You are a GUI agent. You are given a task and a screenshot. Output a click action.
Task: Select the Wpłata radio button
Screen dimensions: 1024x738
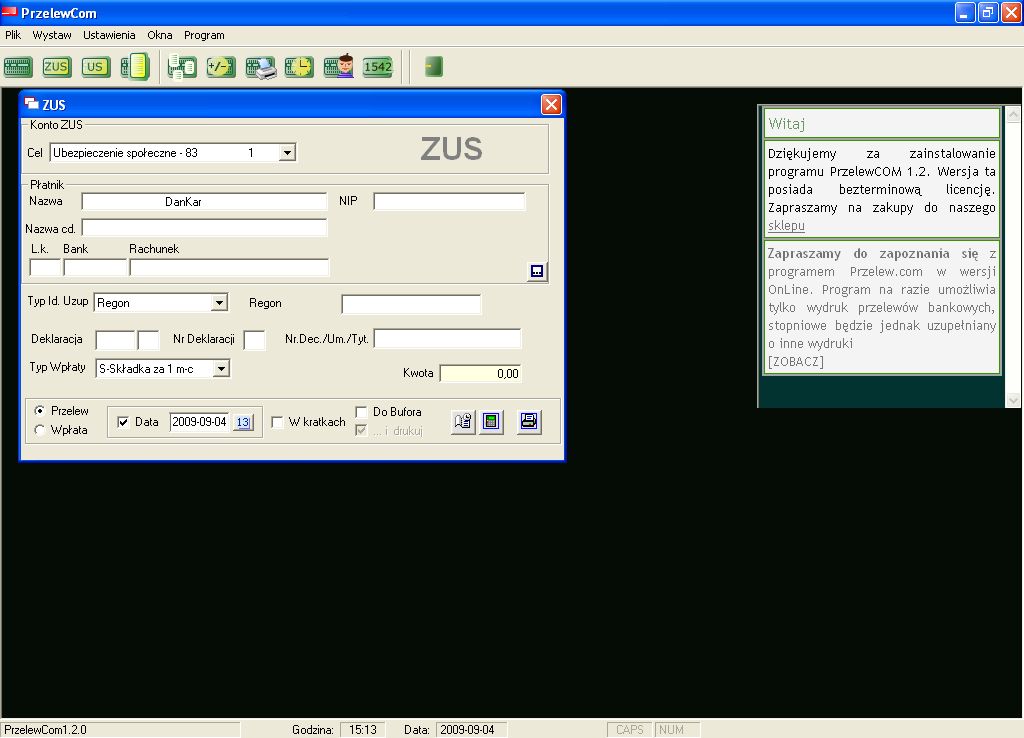pyautogui.click(x=40, y=430)
